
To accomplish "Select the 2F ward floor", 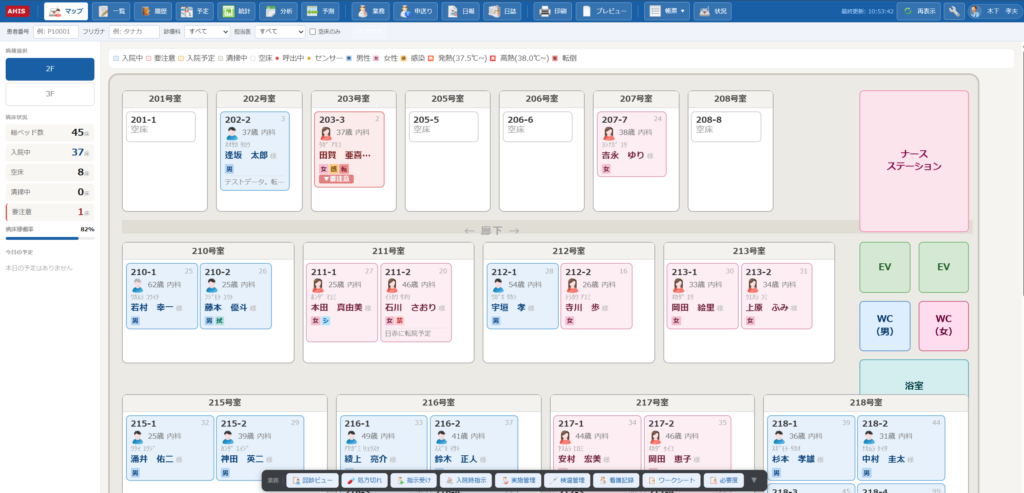I will (50, 69).
